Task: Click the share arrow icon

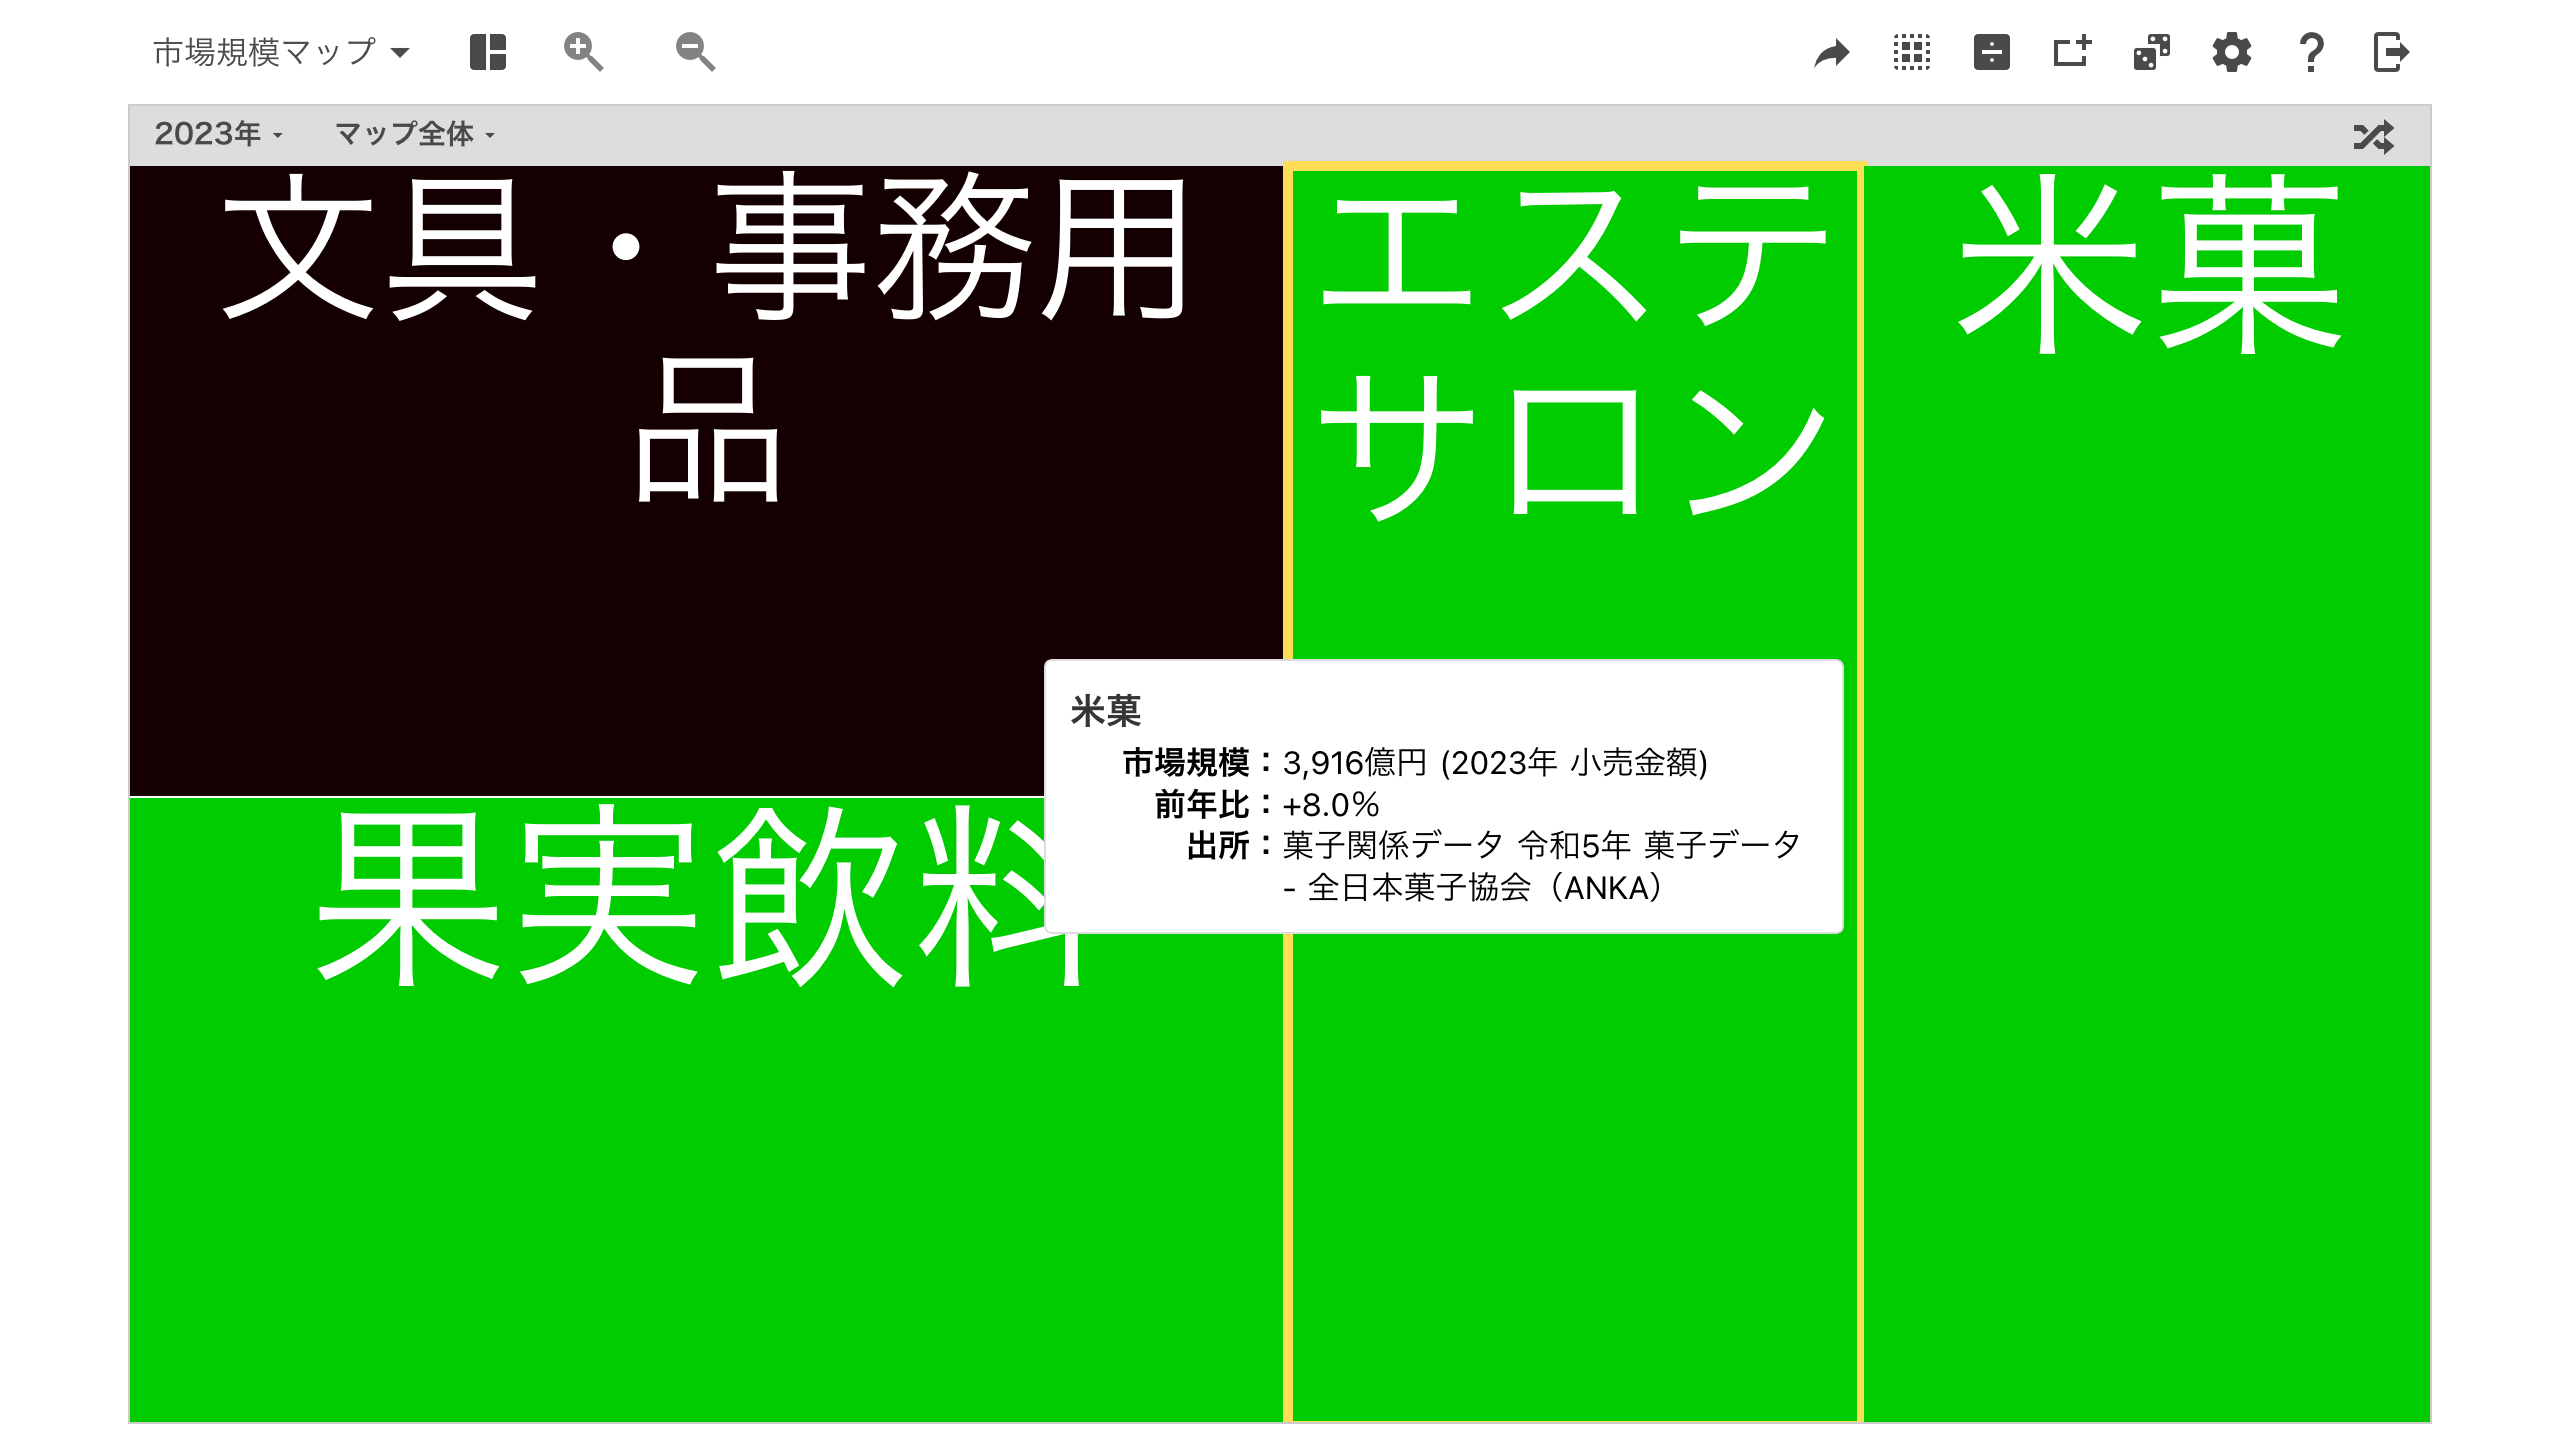Action: [x=1832, y=52]
